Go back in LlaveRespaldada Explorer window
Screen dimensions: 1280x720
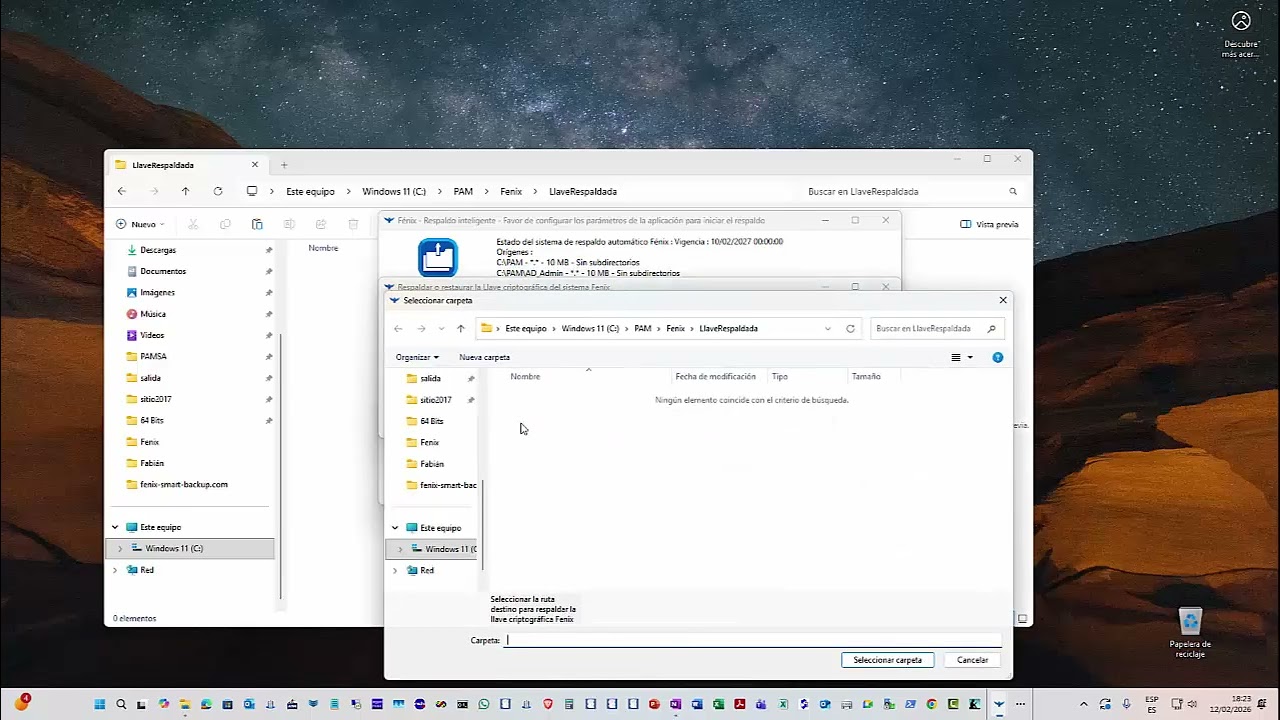coord(122,191)
